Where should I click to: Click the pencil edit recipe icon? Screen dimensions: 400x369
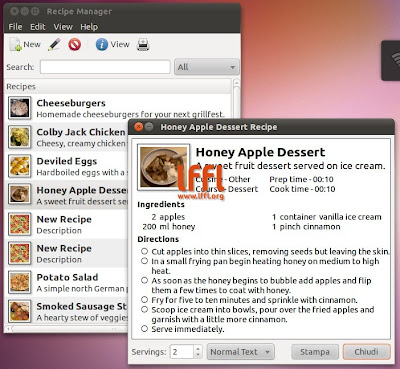54,44
